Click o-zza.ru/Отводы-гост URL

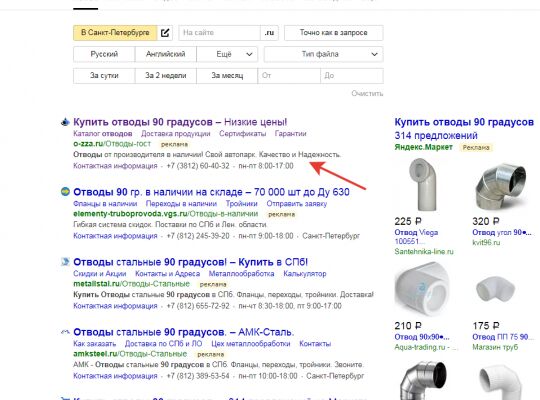pos(112,144)
